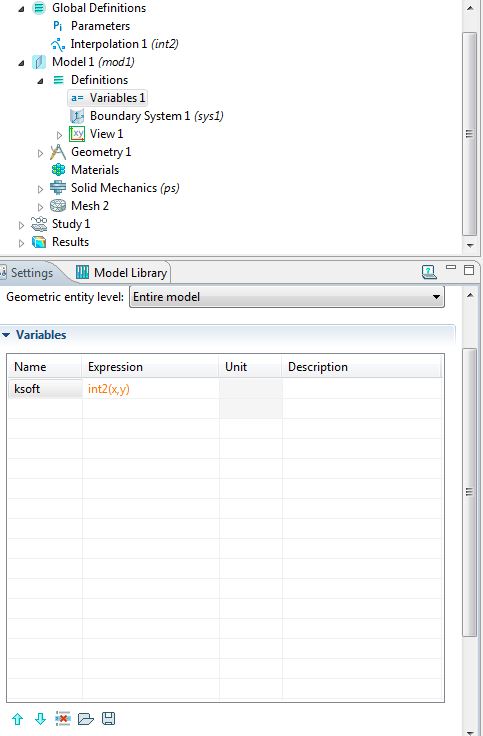Select the Parameters node
The width and height of the screenshot is (483, 736).
tap(91, 26)
